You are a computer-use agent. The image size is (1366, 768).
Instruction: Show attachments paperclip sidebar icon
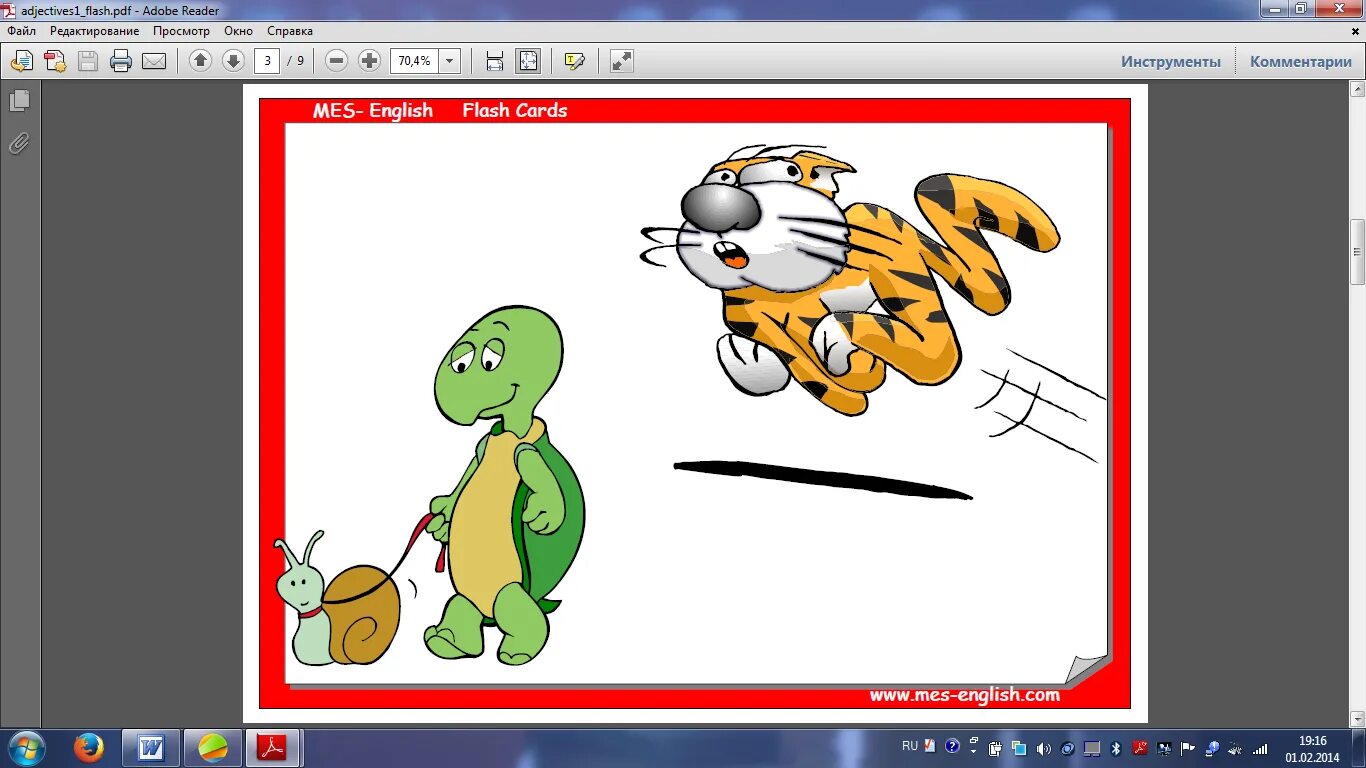19,144
